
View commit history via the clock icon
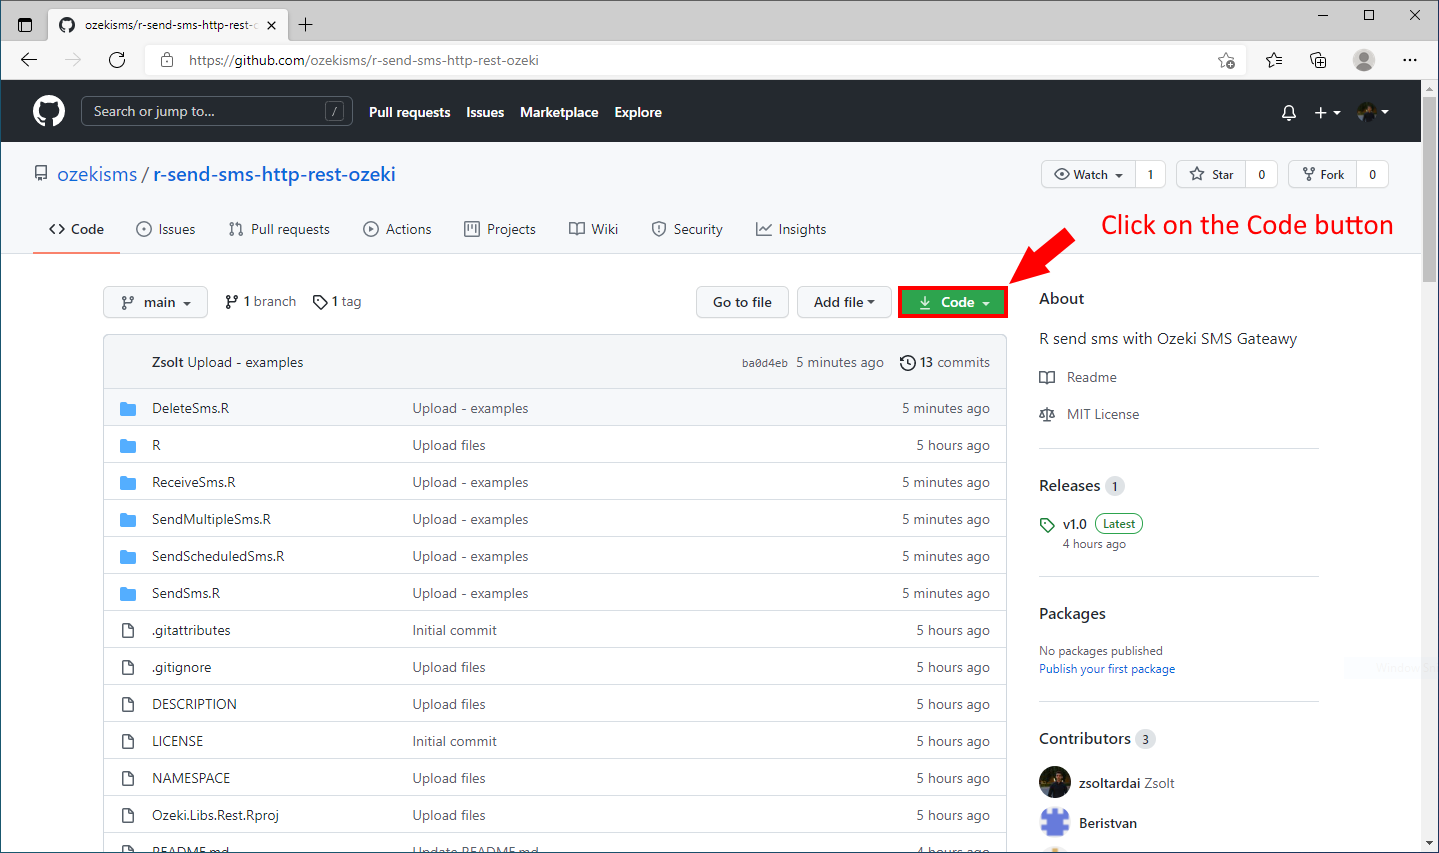907,362
